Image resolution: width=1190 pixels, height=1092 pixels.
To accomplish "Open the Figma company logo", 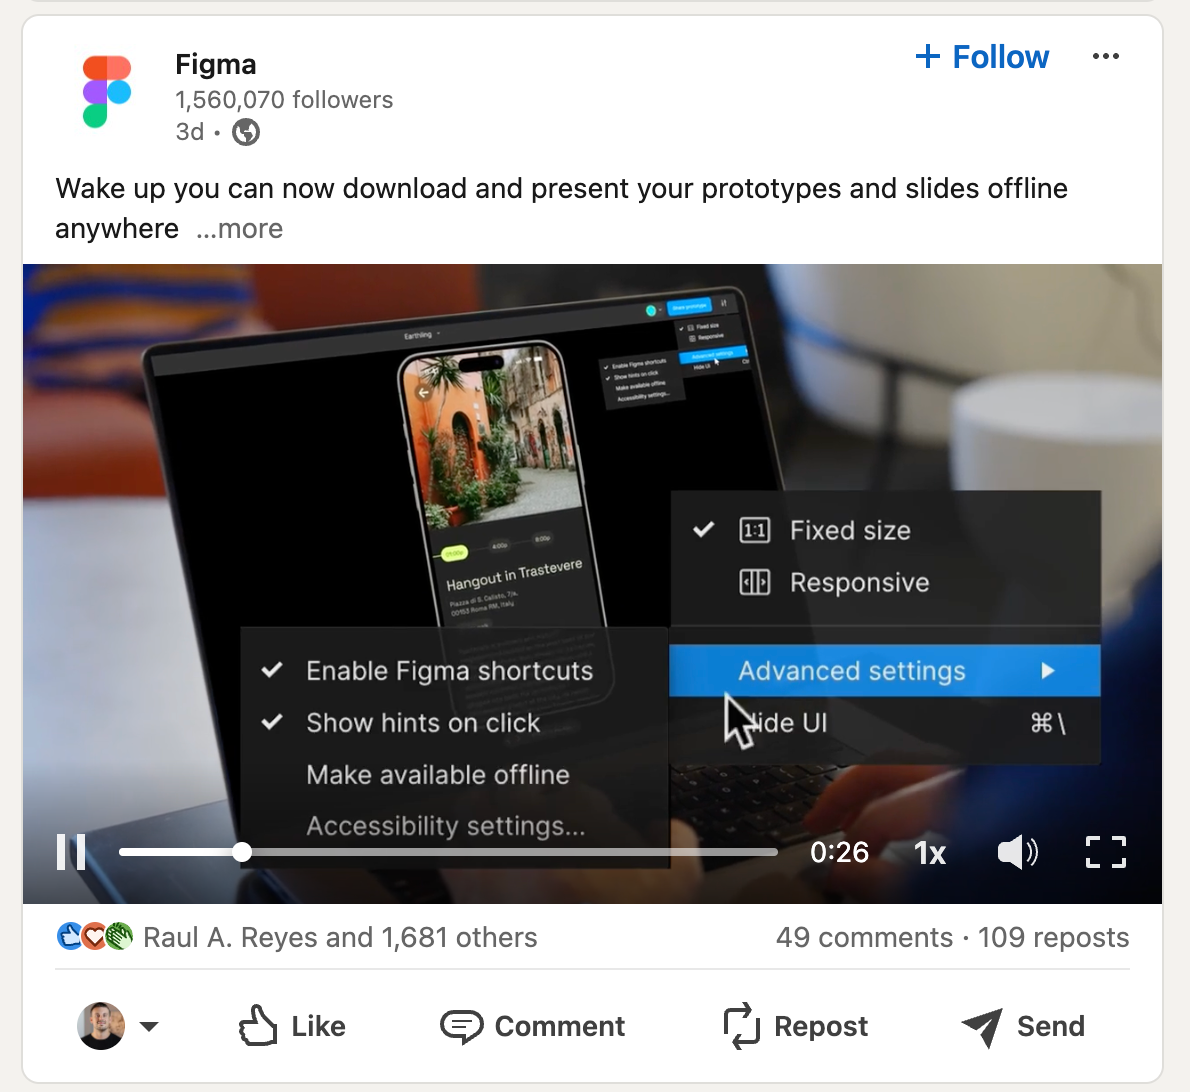I will tap(106, 92).
